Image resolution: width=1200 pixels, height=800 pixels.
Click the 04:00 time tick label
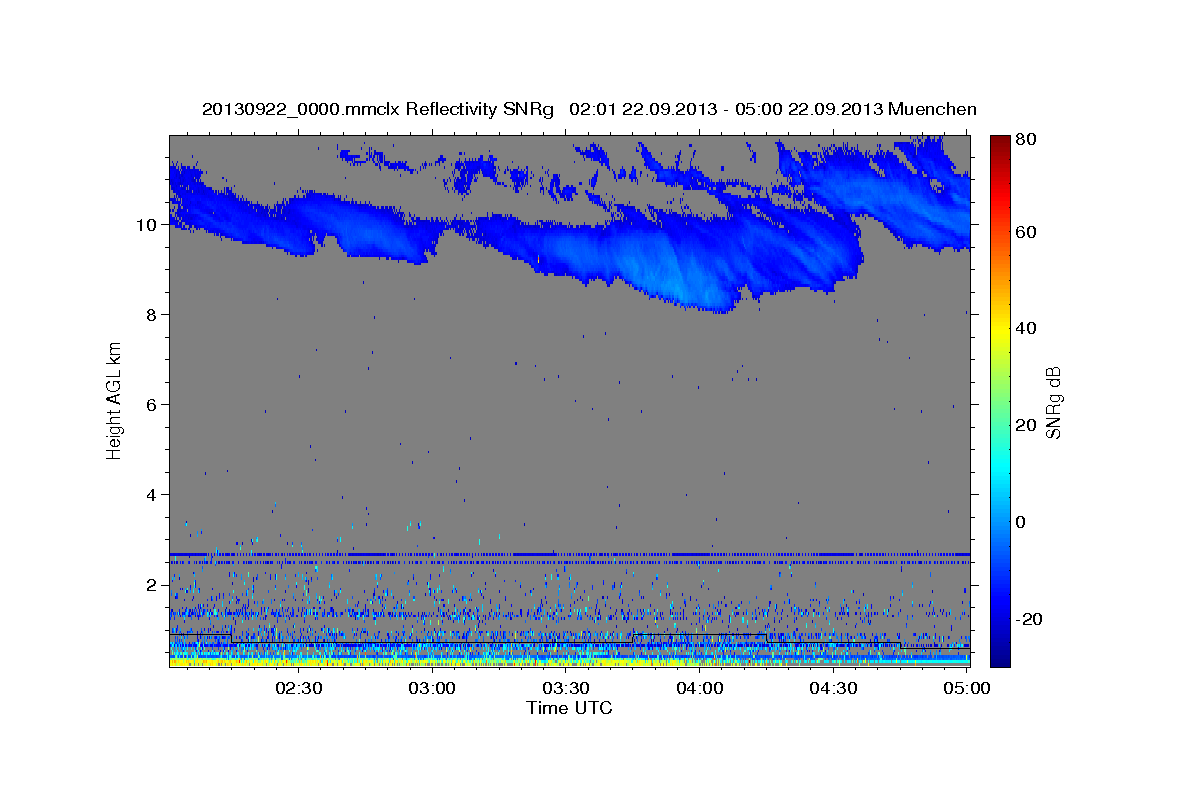[x=699, y=688]
